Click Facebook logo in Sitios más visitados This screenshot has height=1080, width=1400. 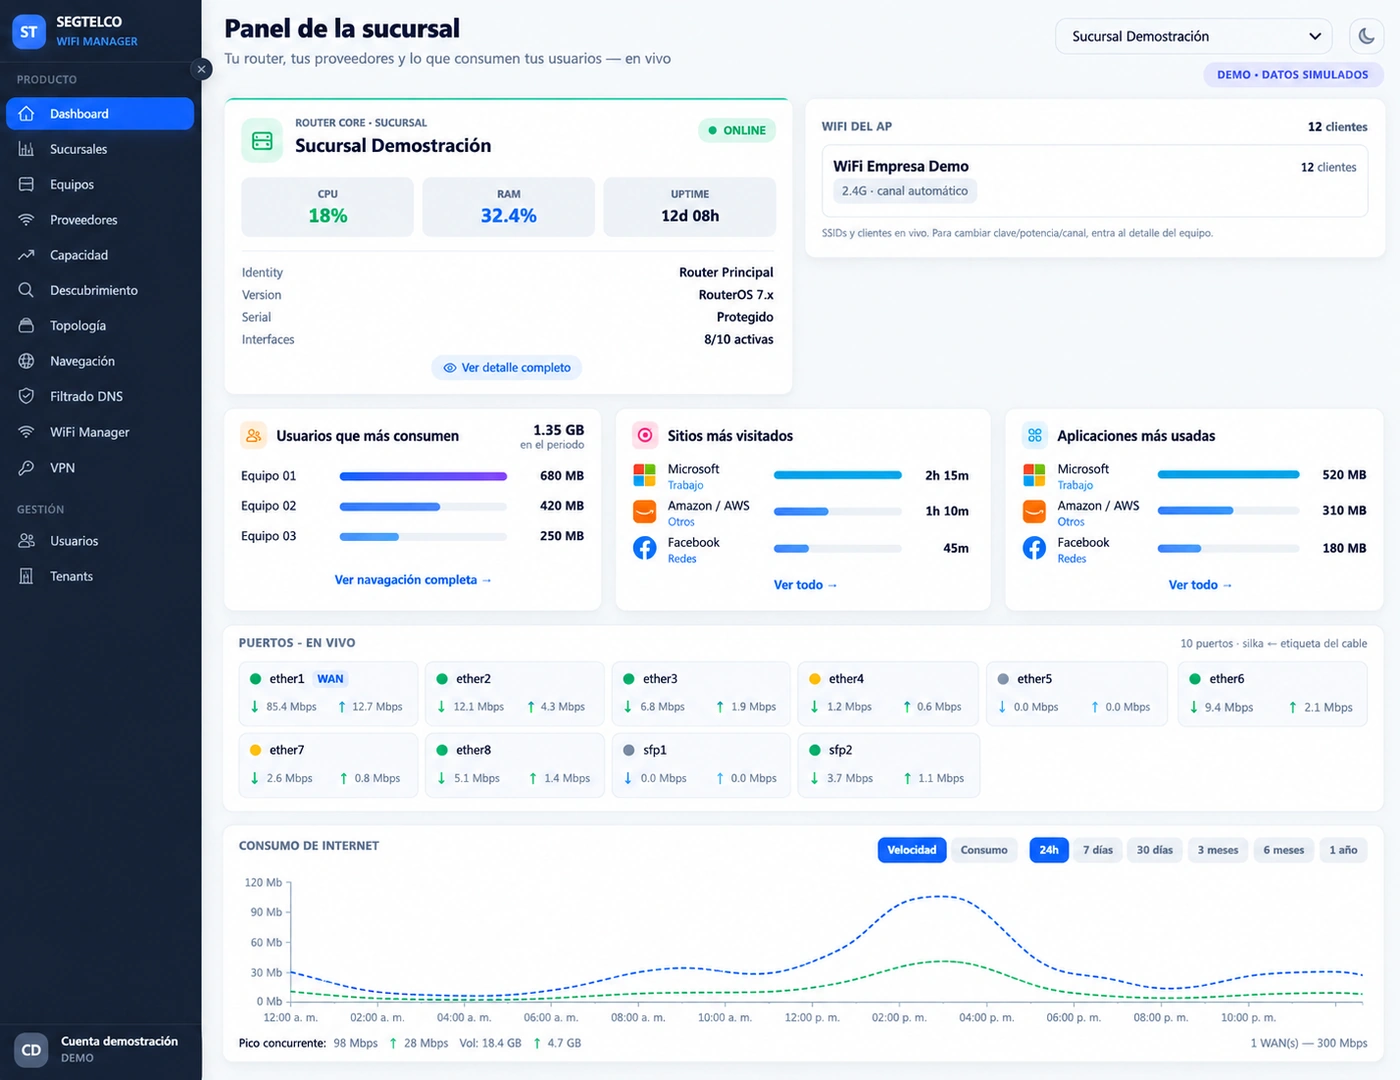click(x=645, y=548)
